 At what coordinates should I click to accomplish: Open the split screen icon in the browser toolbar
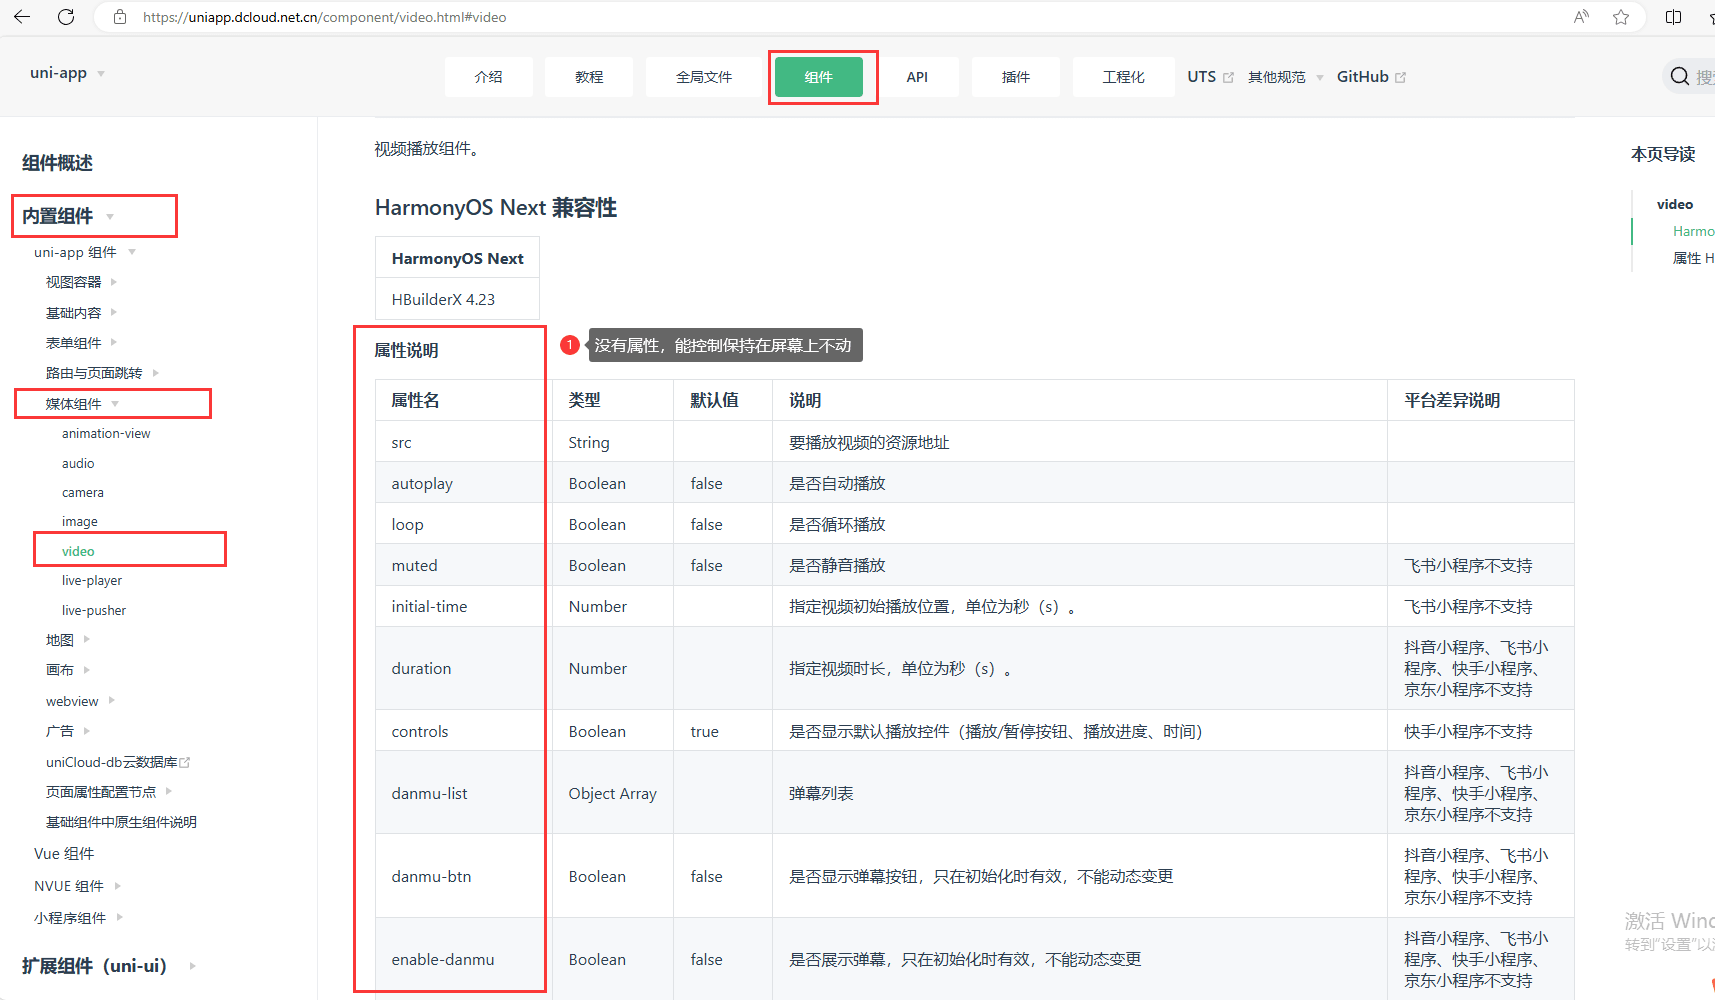point(1673,17)
